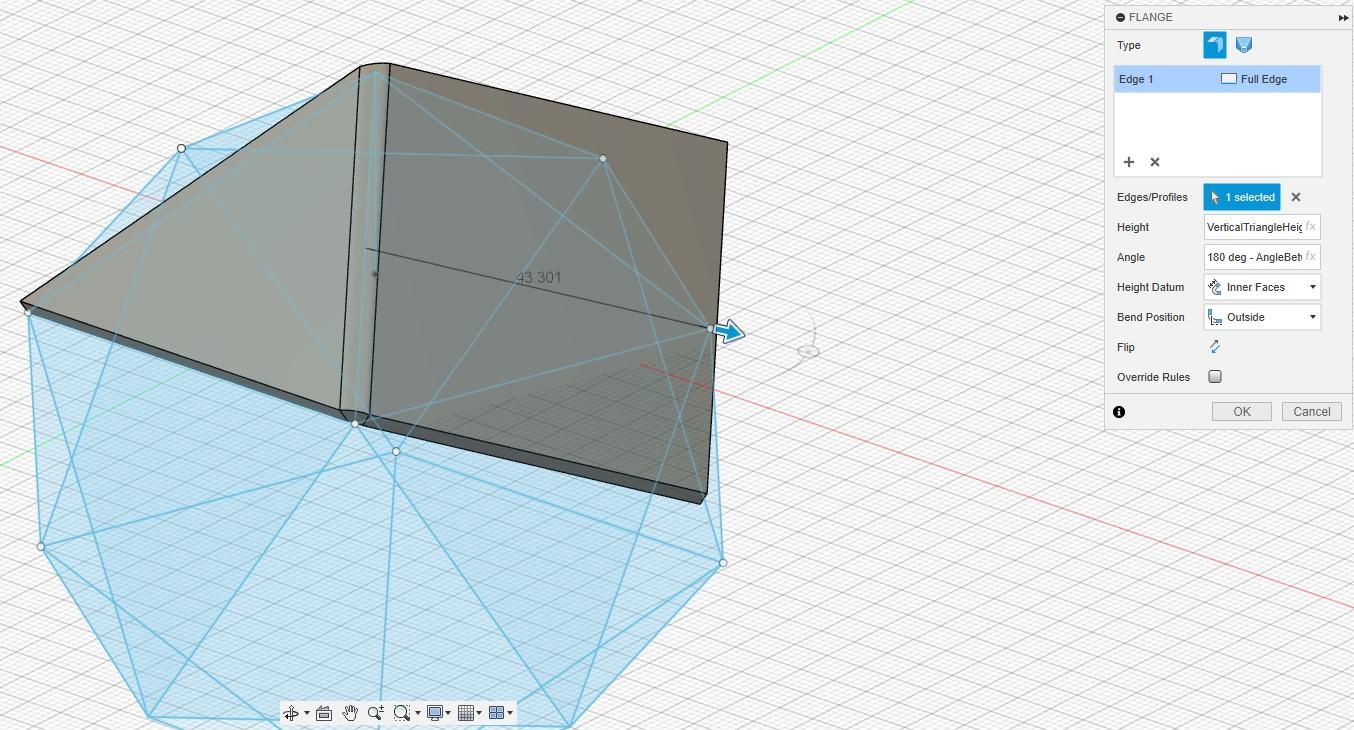Click the Look At icon

(x=324, y=713)
